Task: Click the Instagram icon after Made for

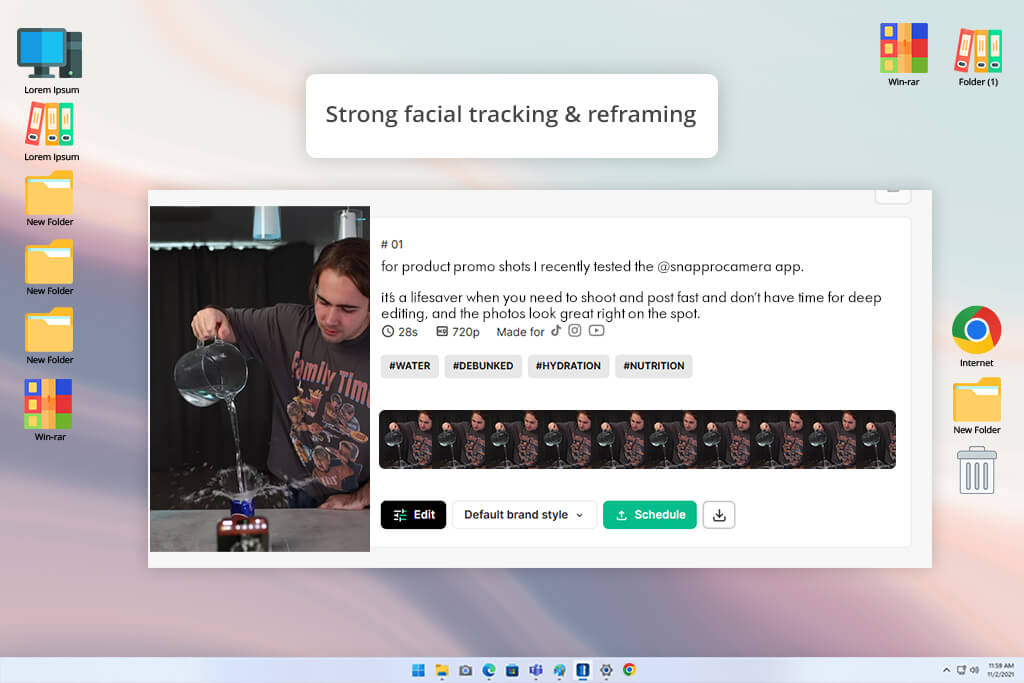Action: (575, 330)
